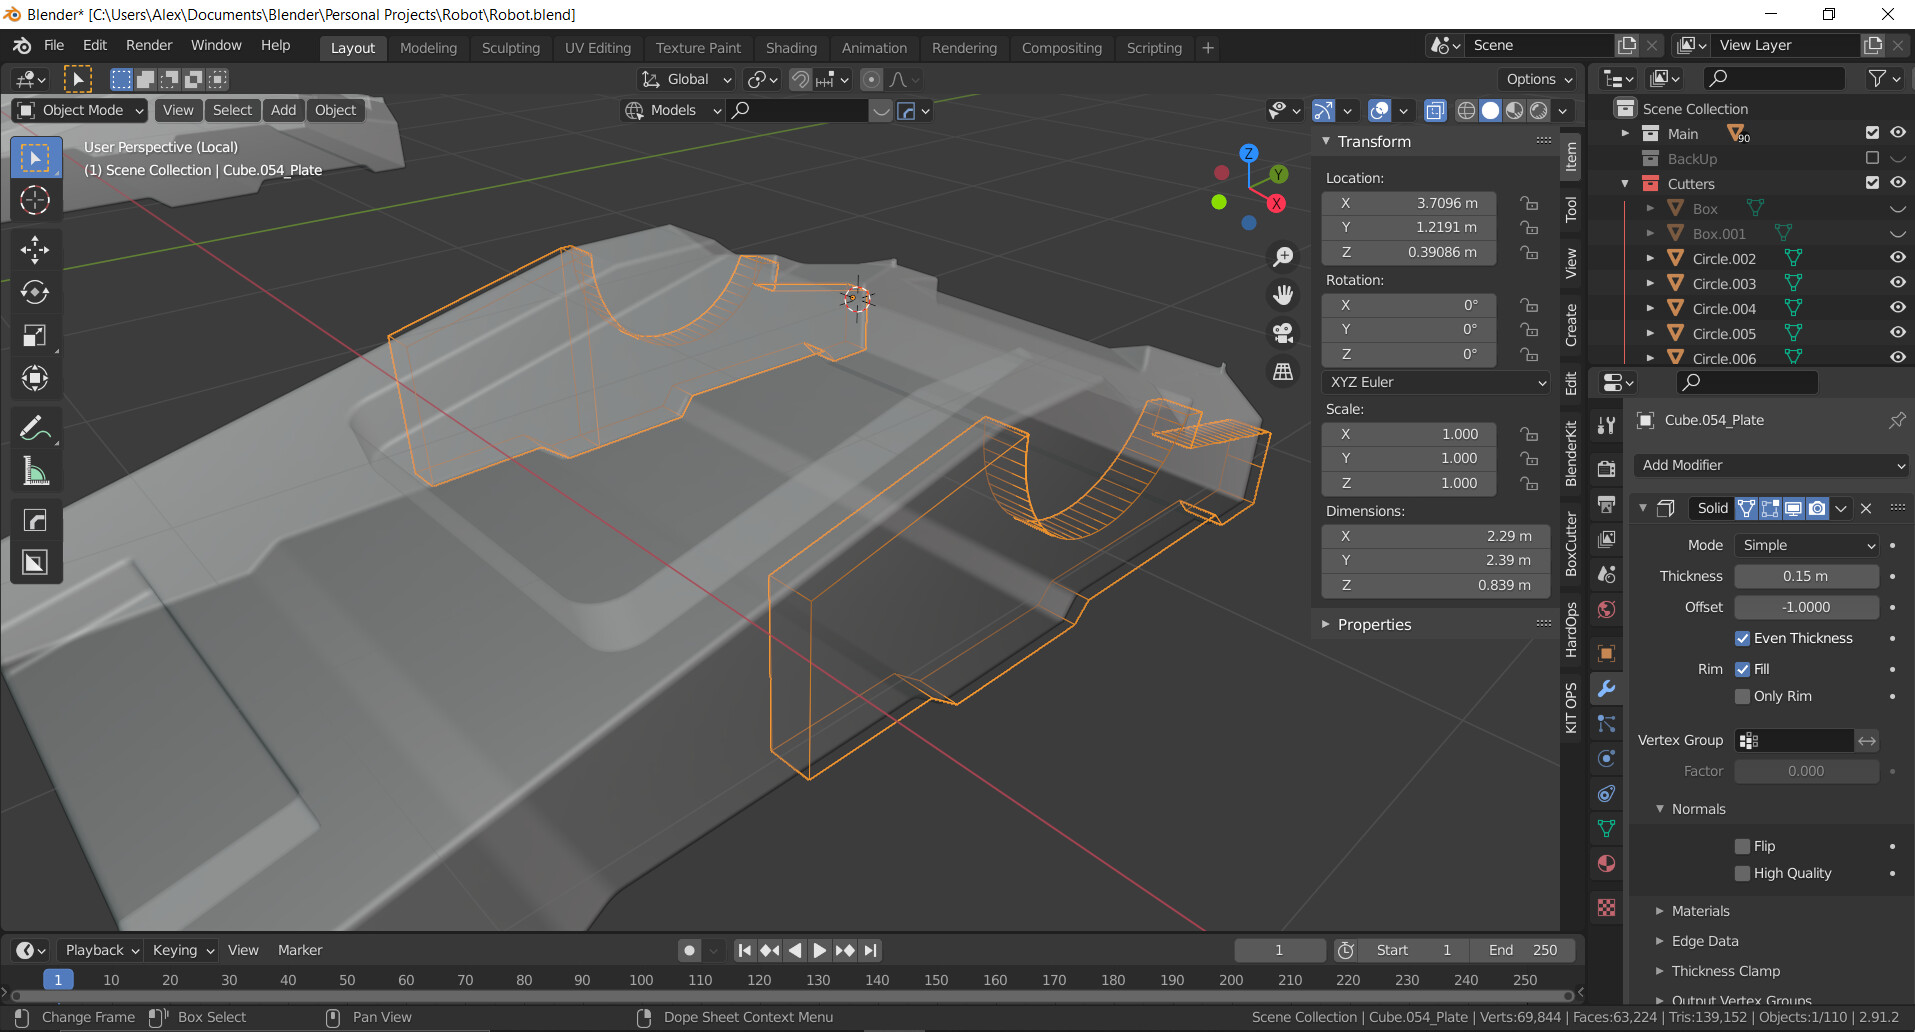Click the Vertex Group input field

(x=1795, y=740)
